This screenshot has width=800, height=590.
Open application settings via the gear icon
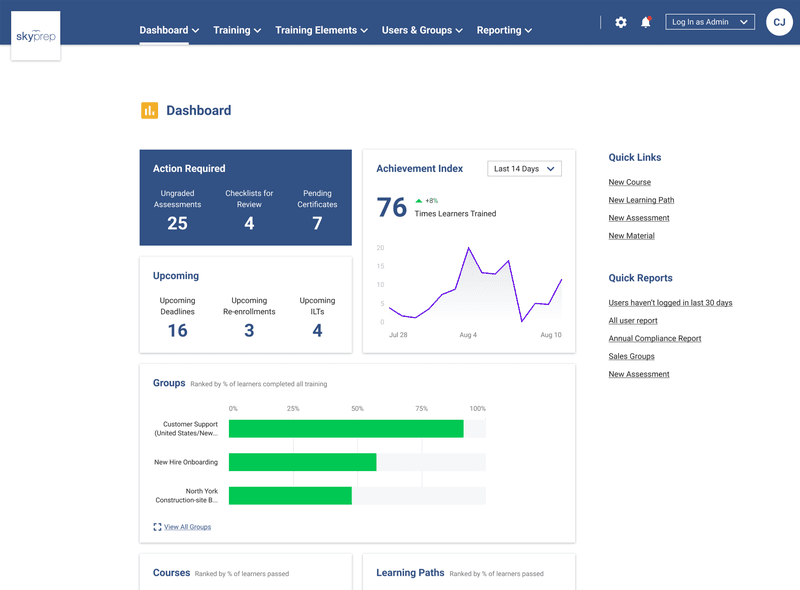click(621, 21)
